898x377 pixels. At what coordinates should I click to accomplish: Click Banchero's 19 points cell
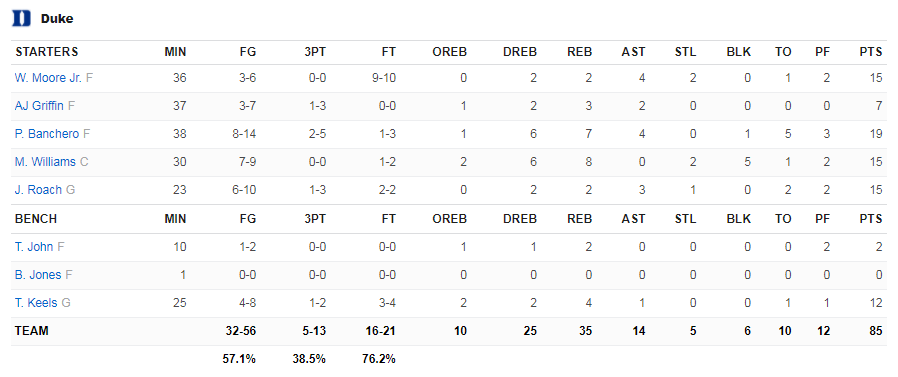876,134
